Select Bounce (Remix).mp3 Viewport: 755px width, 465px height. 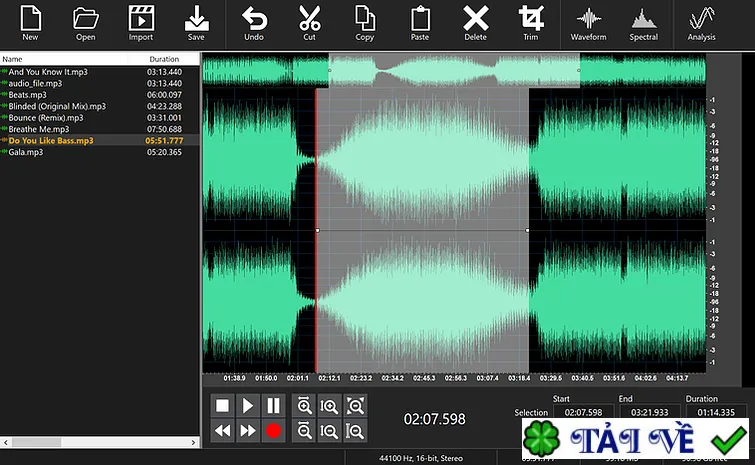(x=100, y=118)
